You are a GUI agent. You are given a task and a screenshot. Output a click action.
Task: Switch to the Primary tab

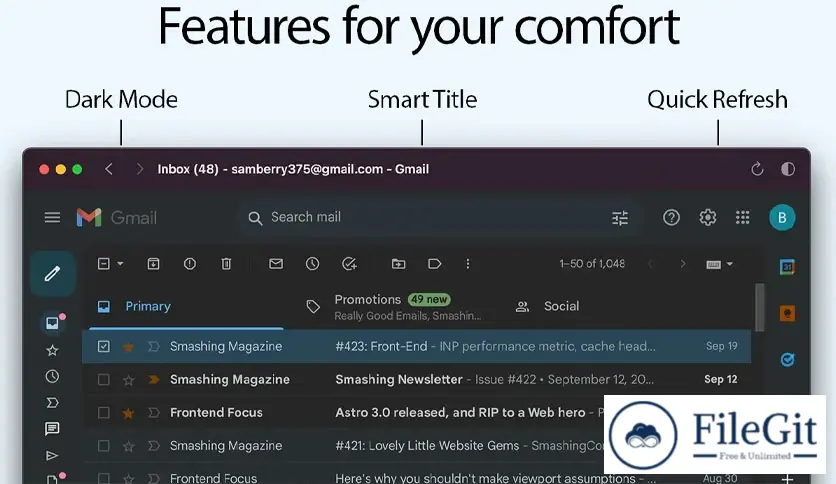(x=187, y=306)
